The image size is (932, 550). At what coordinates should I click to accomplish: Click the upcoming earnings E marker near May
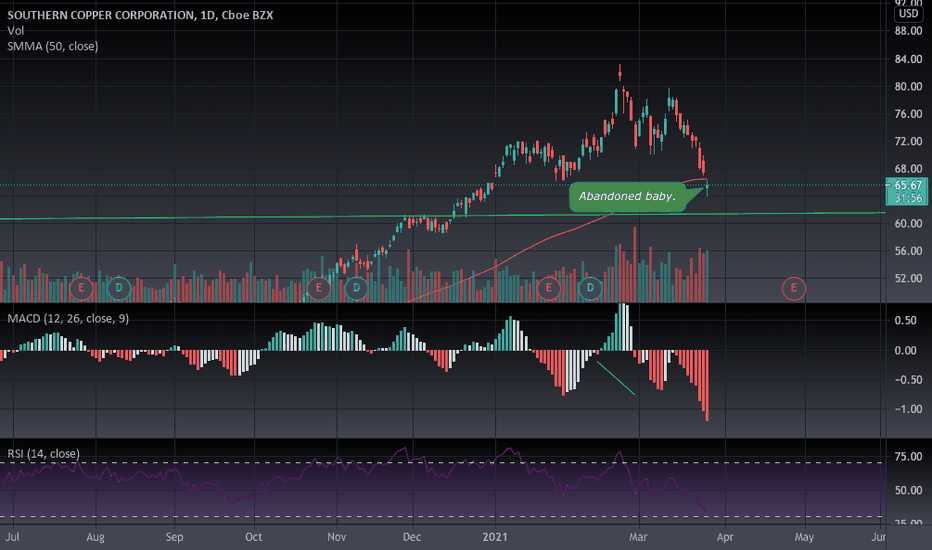tap(794, 288)
